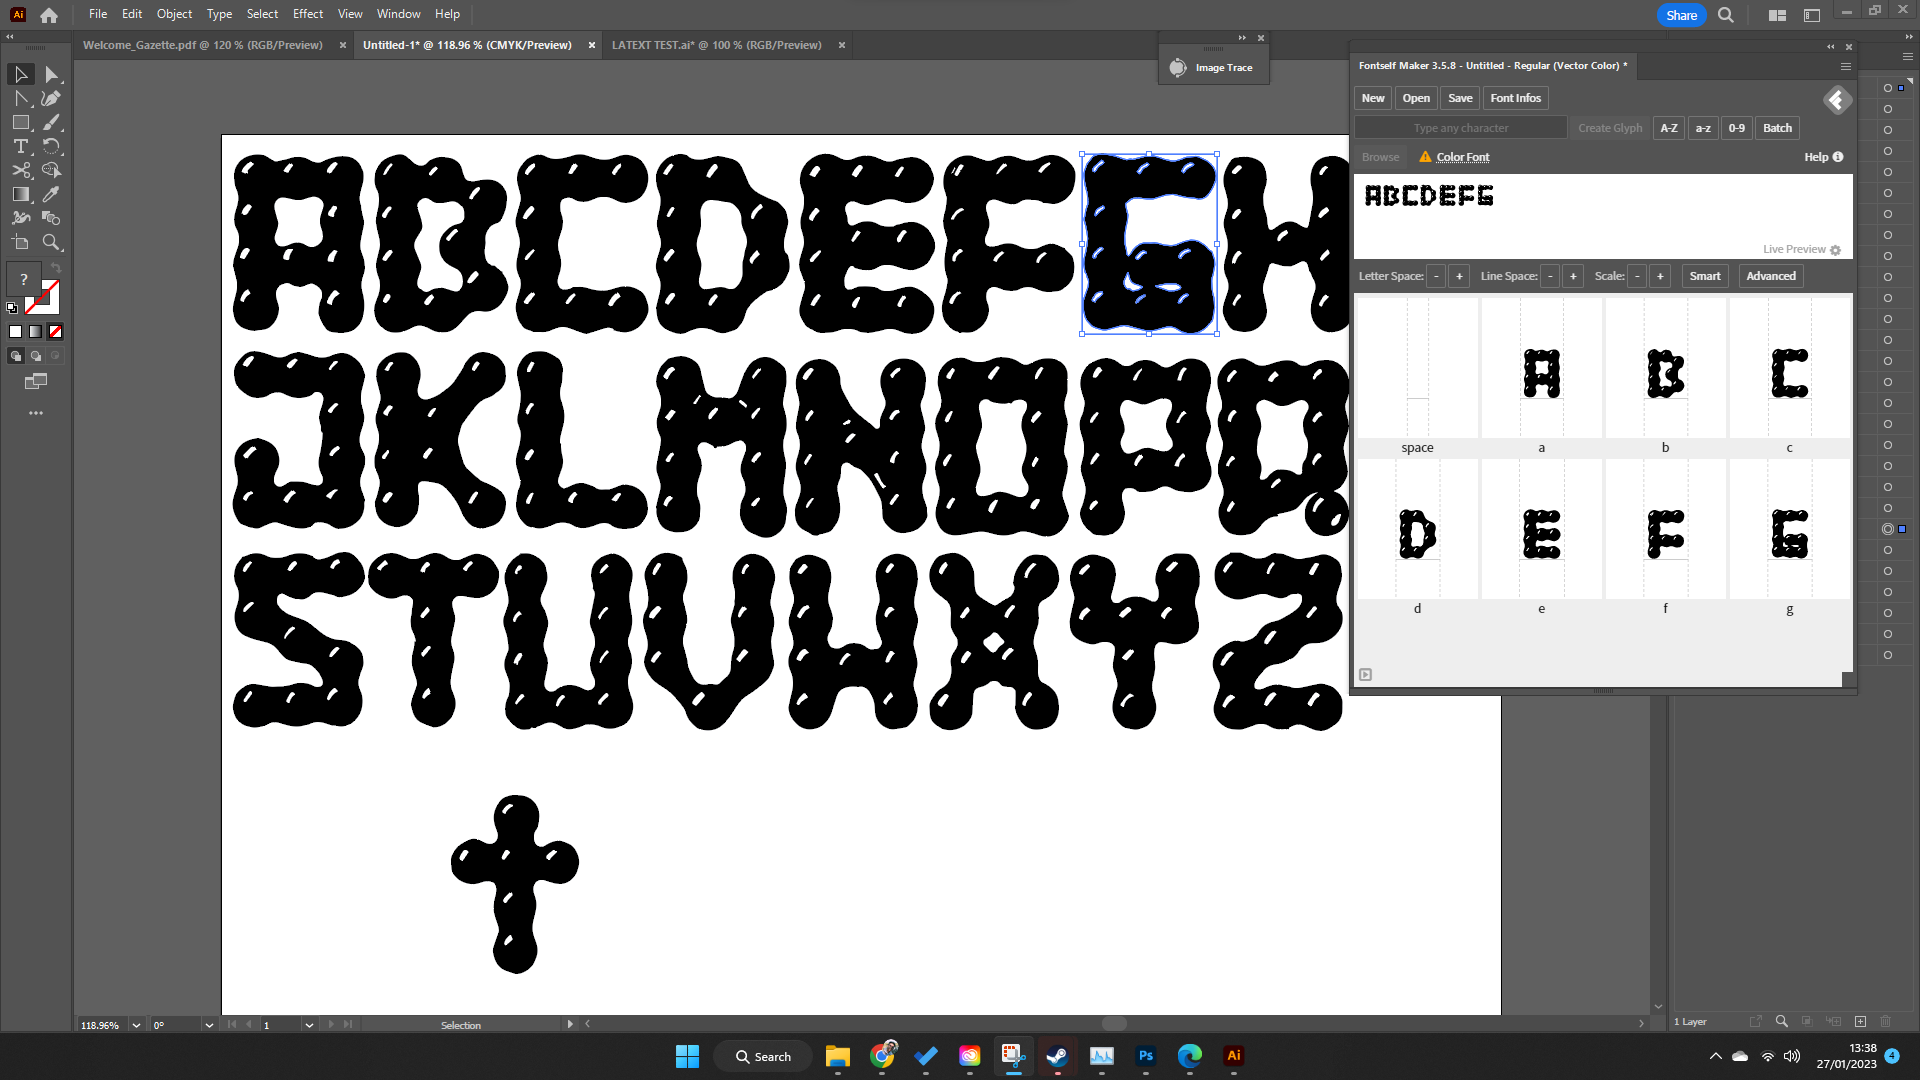Select the Pen tool

coord(52,98)
